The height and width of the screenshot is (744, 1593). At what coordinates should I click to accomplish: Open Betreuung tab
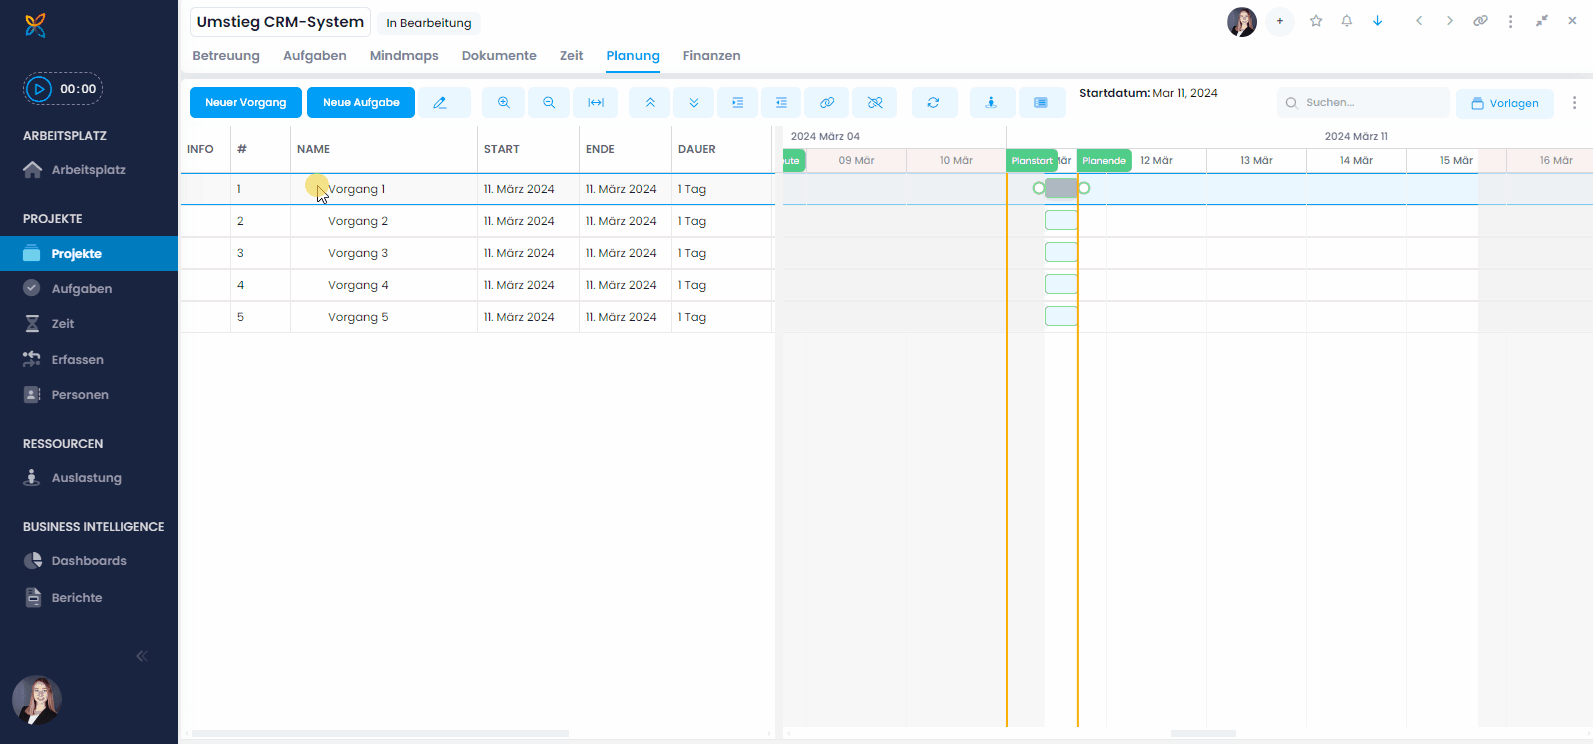pyautogui.click(x=226, y=56)
